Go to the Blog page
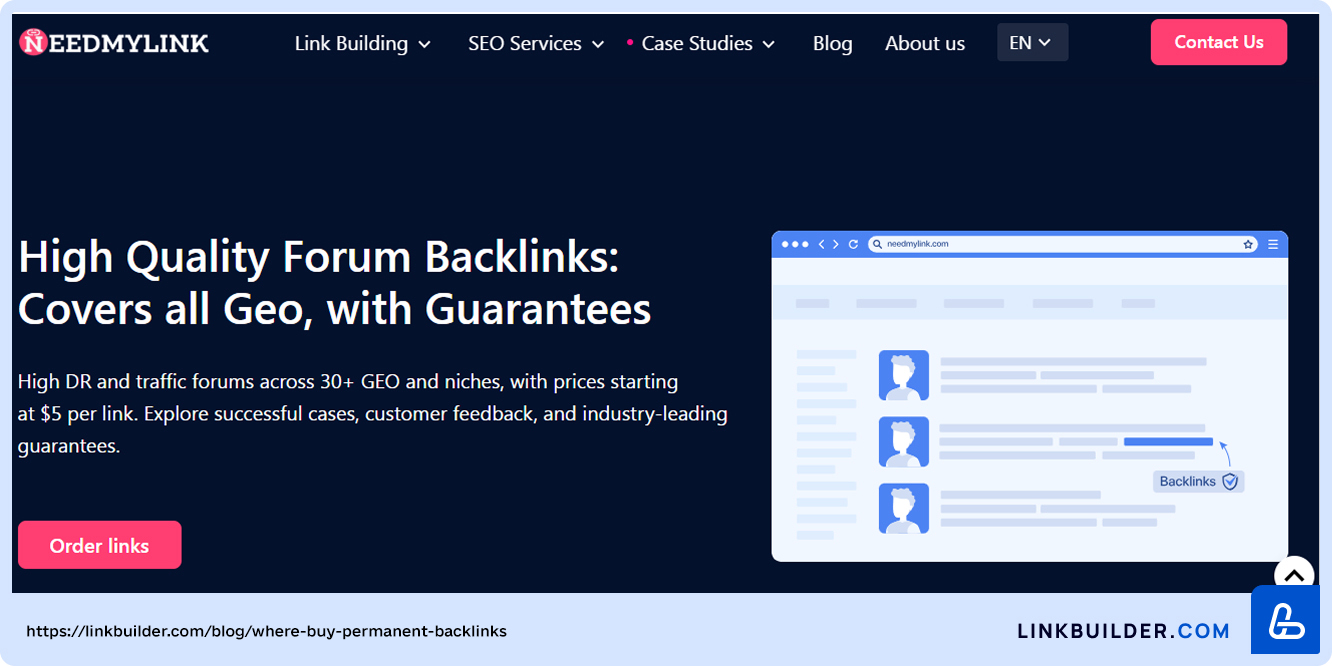This screenshot has width=1332, height=666. tap(832, 43)
